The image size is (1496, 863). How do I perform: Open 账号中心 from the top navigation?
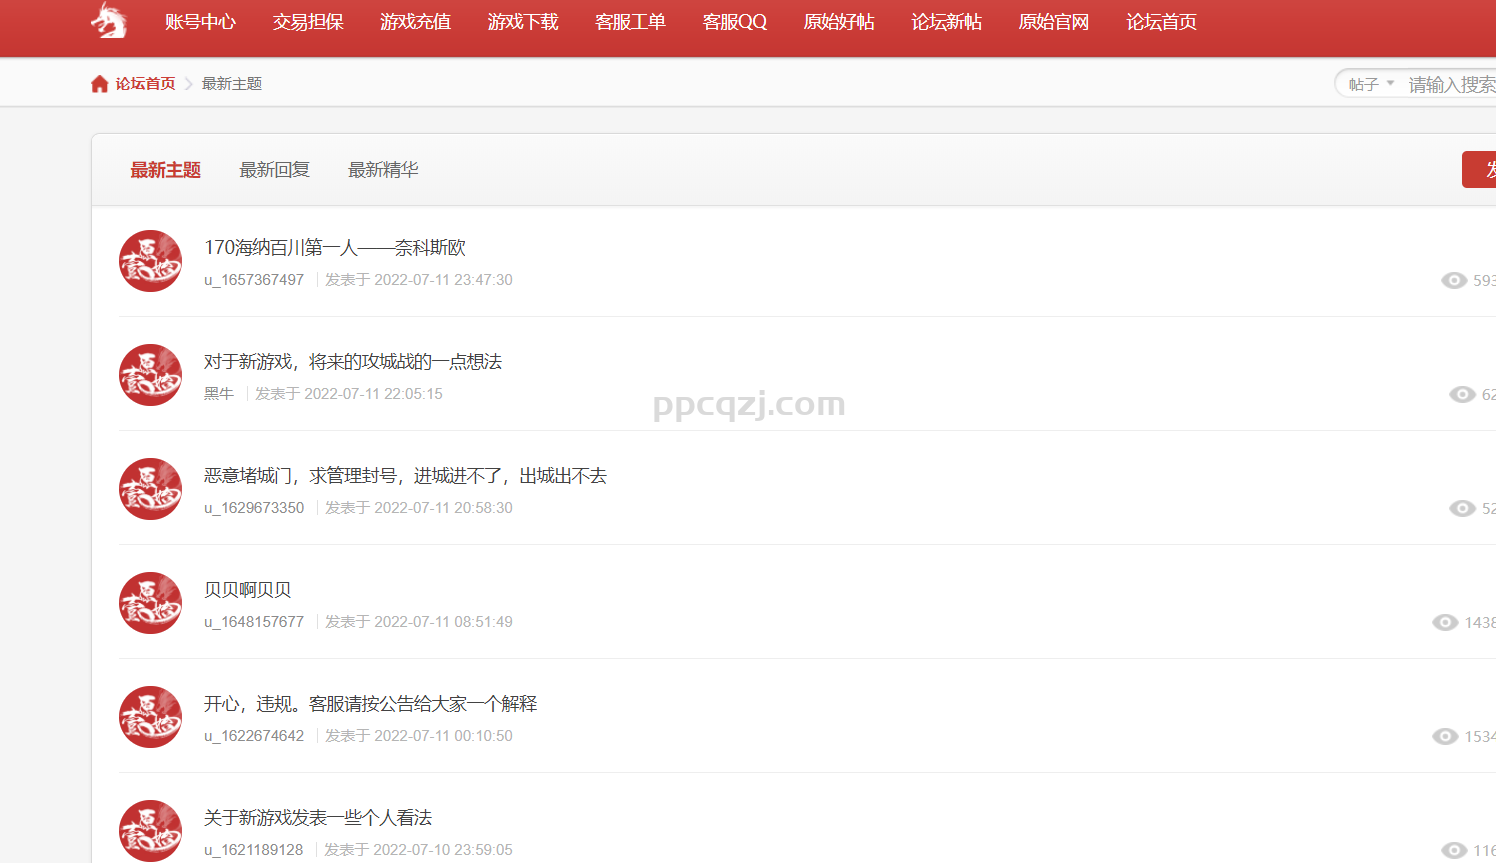coord(200,22)
